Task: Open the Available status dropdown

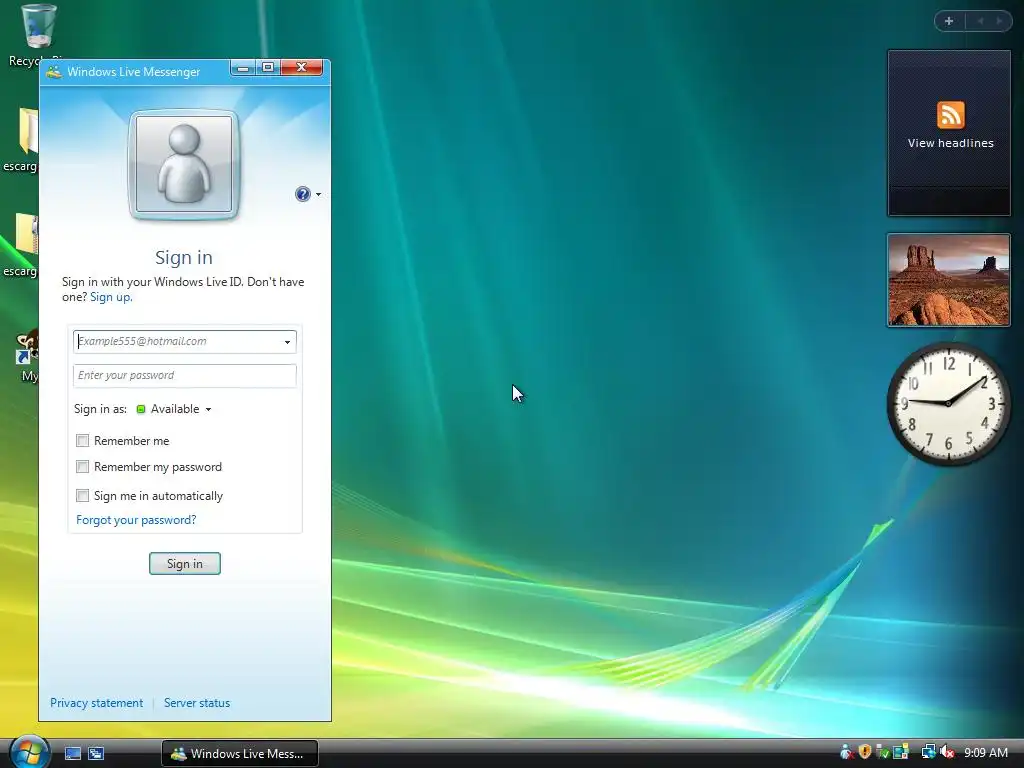Action: tap(174, 409)
